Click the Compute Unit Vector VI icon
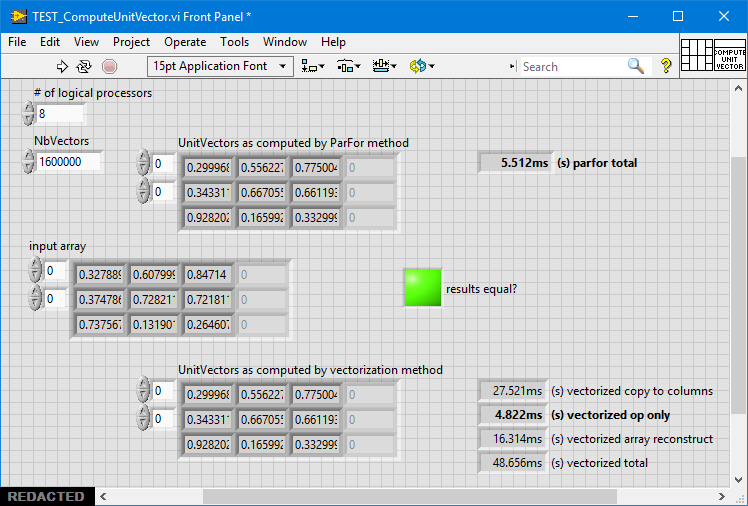The image size is (748, 506). click(729, 55)
